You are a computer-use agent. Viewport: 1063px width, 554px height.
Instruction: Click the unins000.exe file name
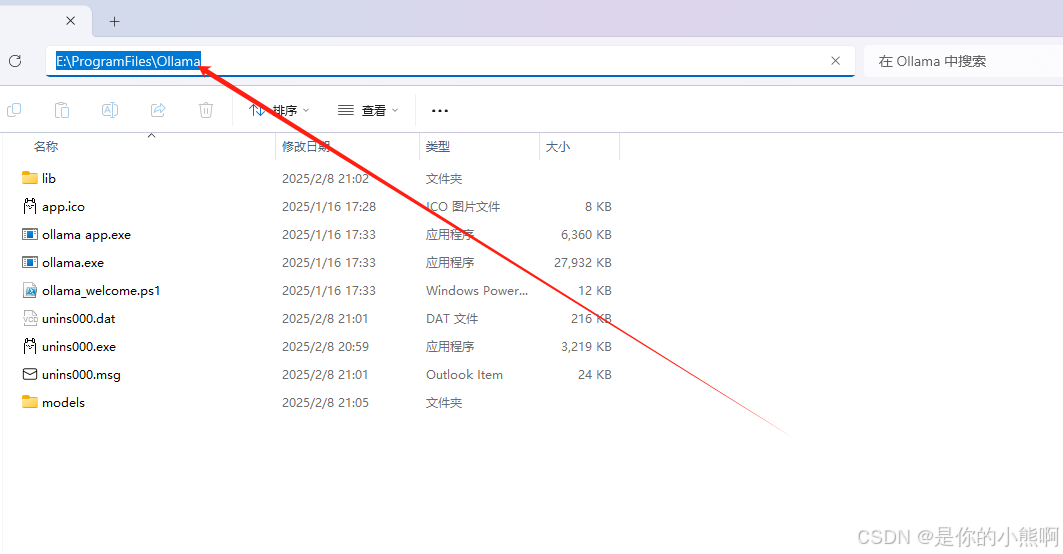79,347
